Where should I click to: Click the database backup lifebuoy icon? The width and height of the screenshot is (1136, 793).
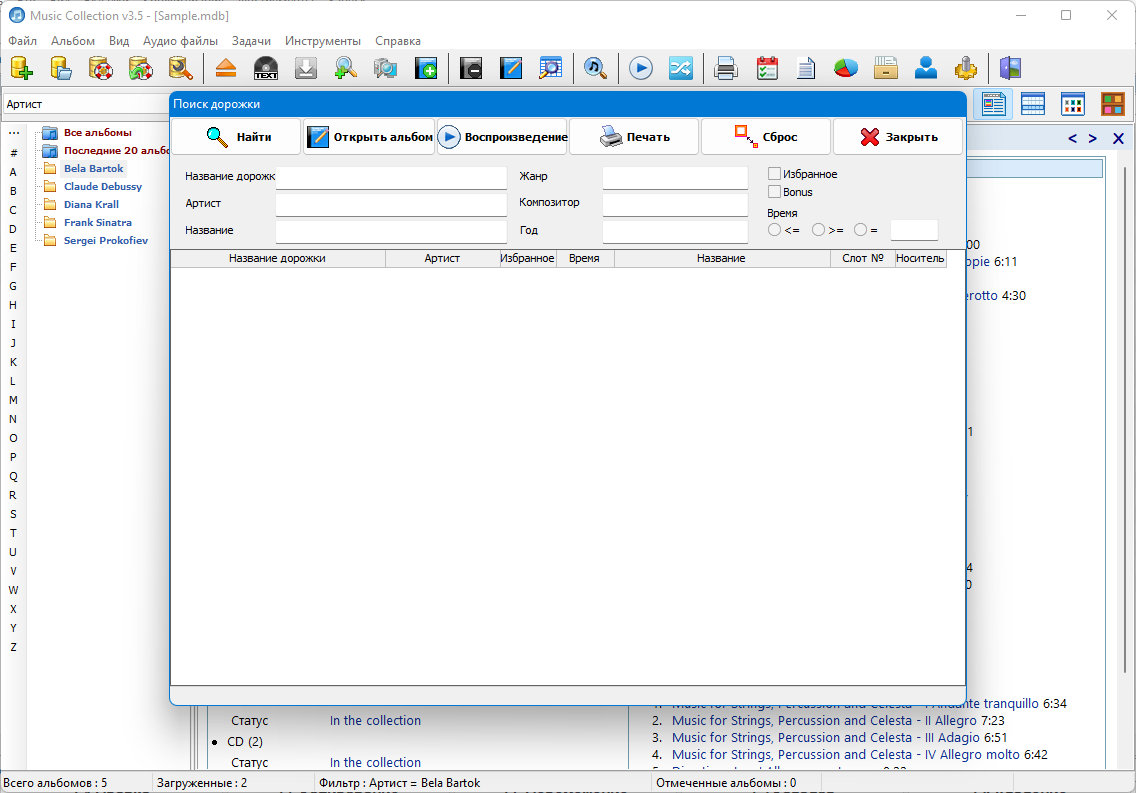[101, 68]
